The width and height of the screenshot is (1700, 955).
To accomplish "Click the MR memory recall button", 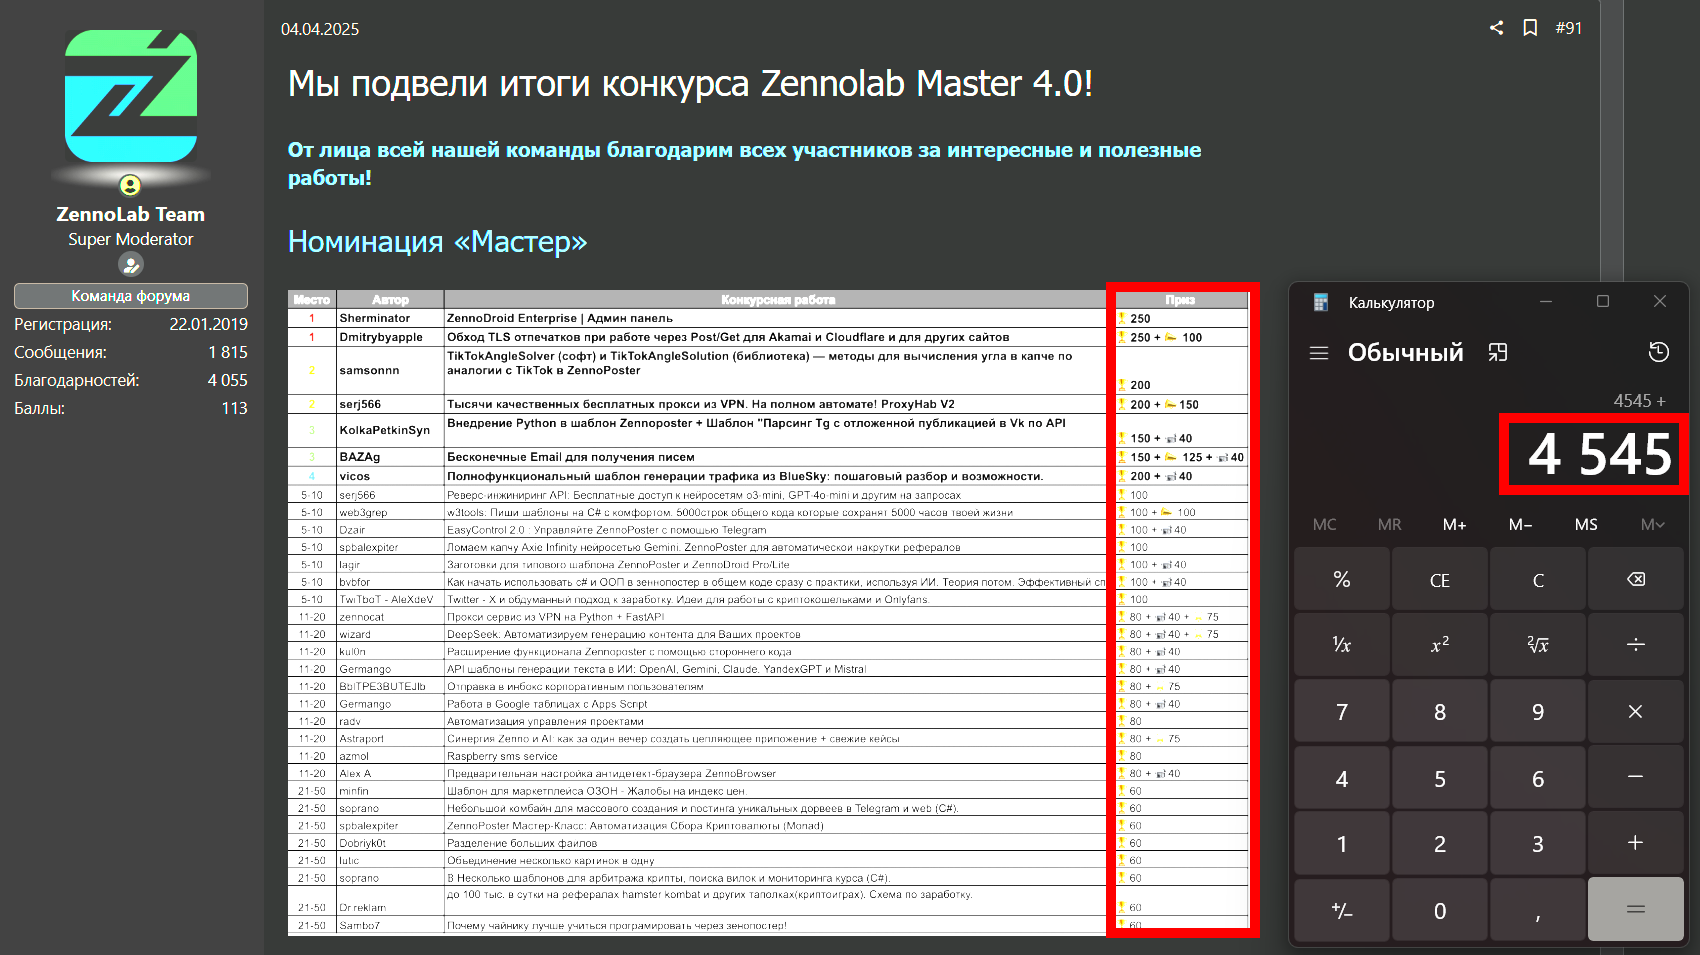I will tap(1389, 524).
